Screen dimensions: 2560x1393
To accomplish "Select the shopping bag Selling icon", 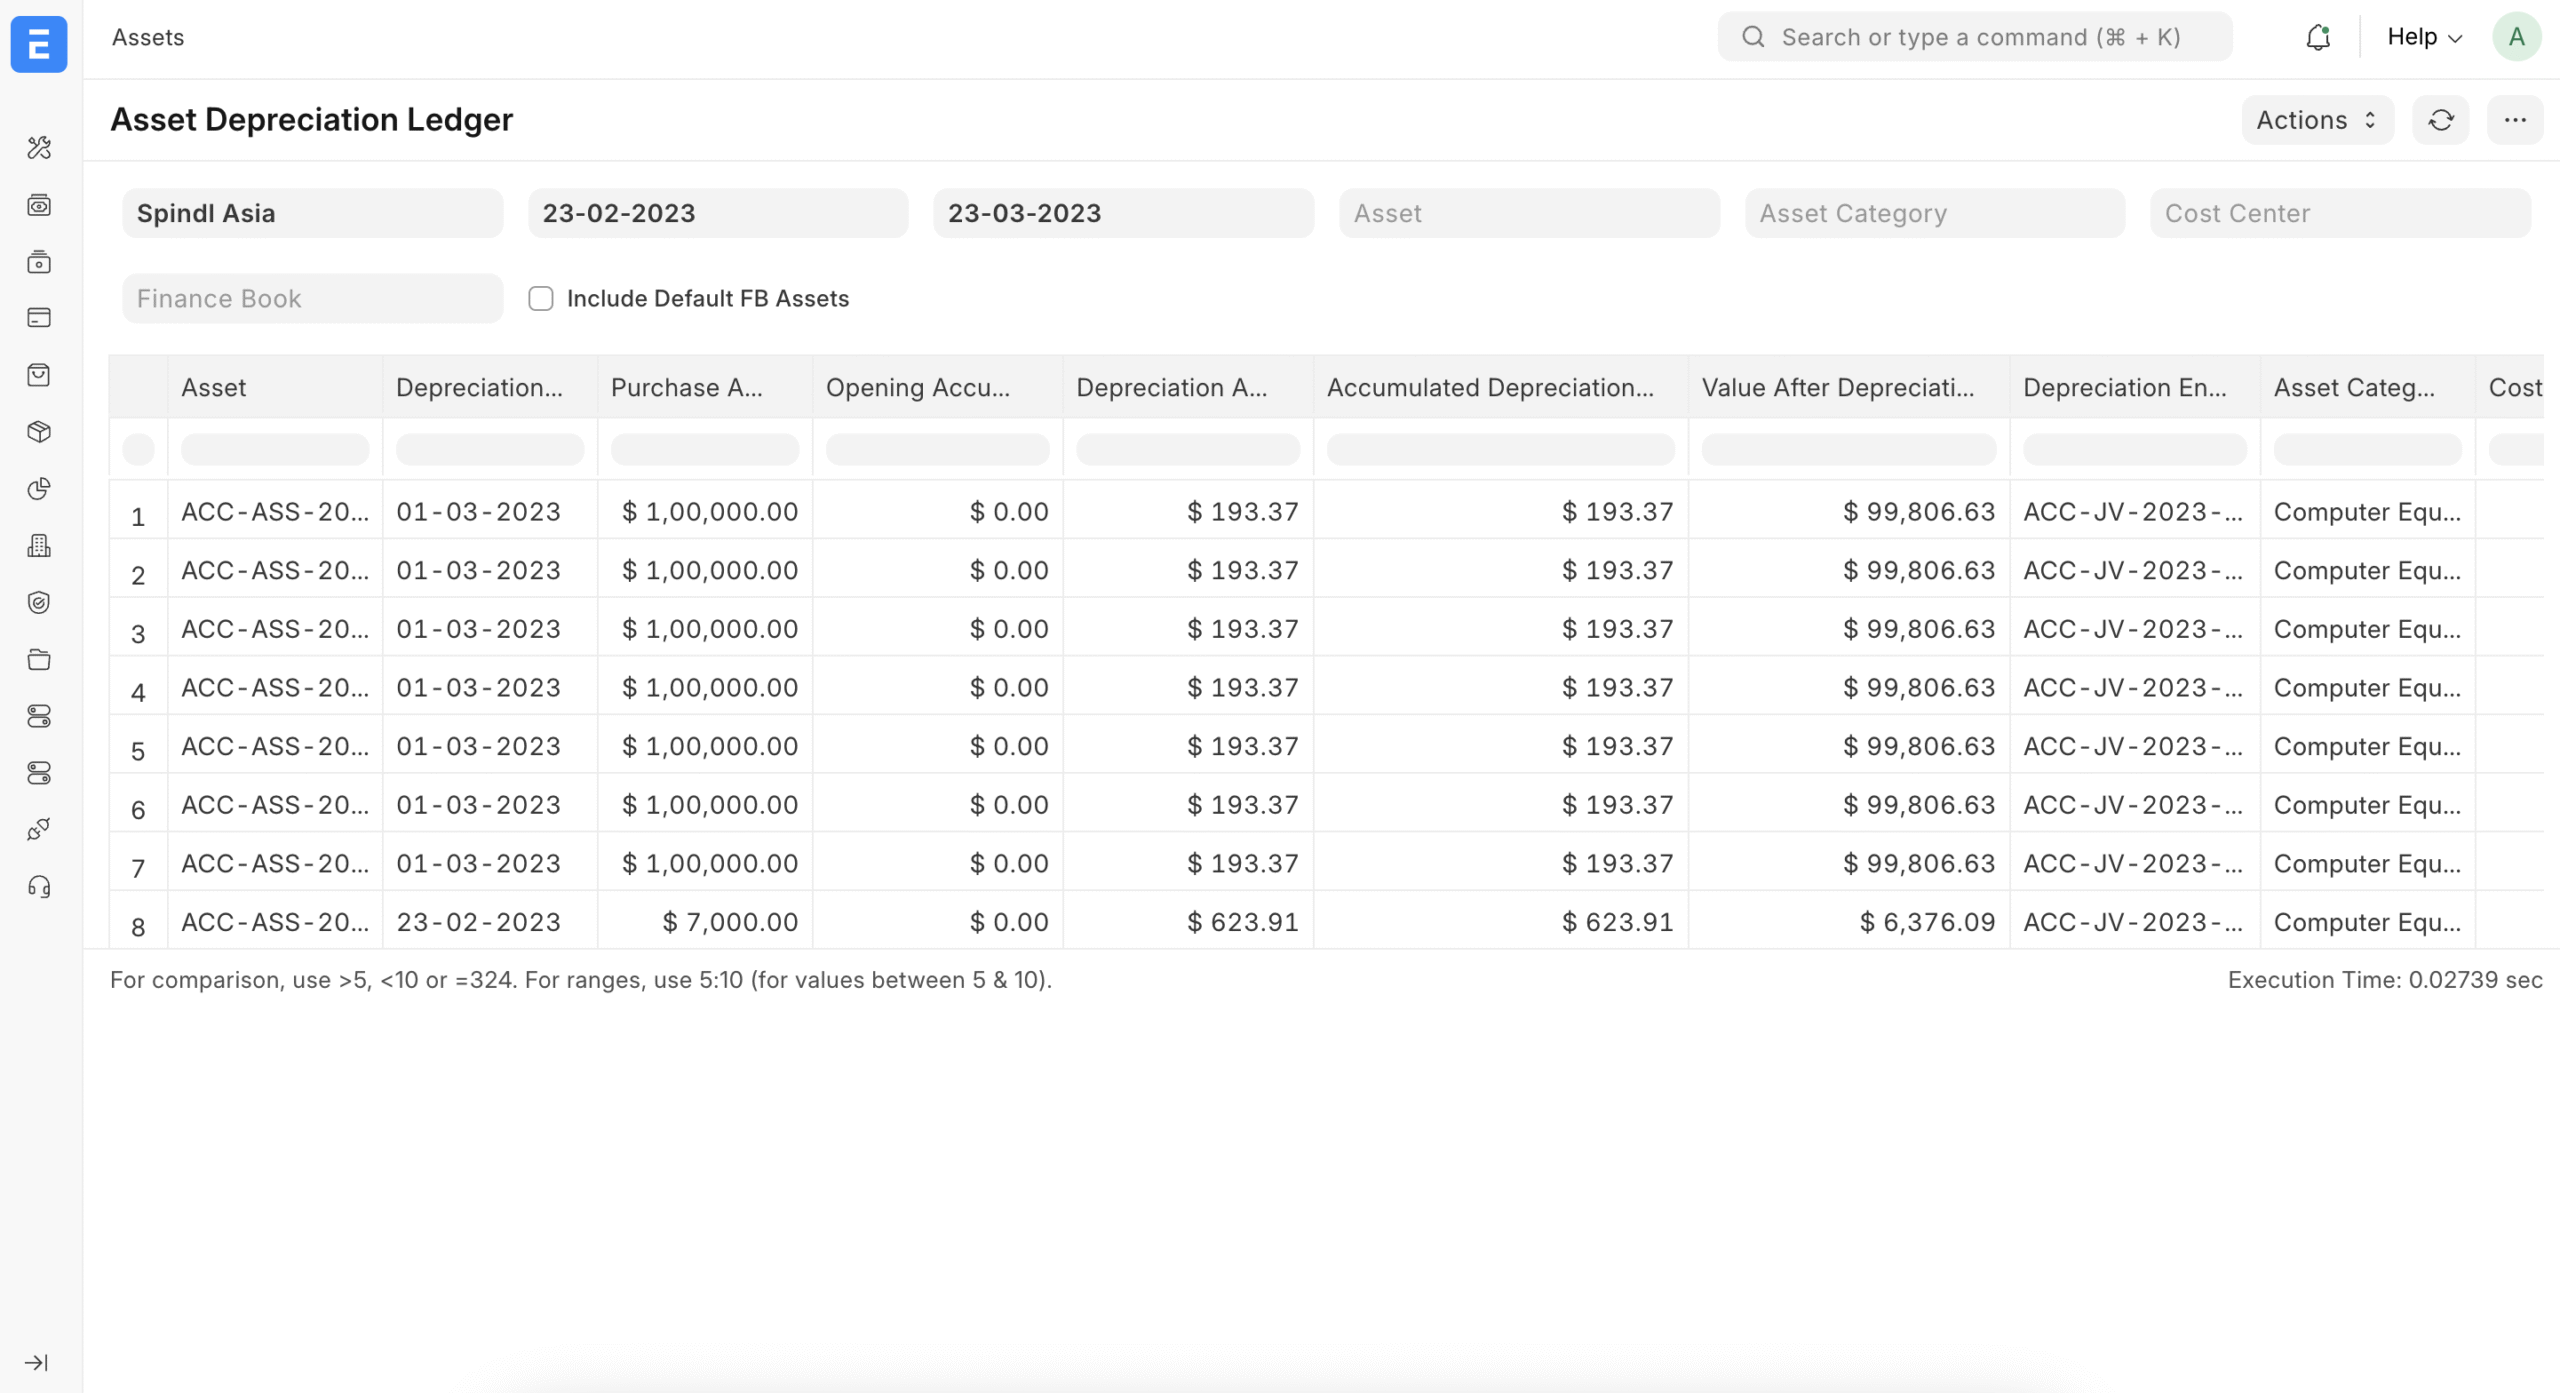I will pos(39,374).
